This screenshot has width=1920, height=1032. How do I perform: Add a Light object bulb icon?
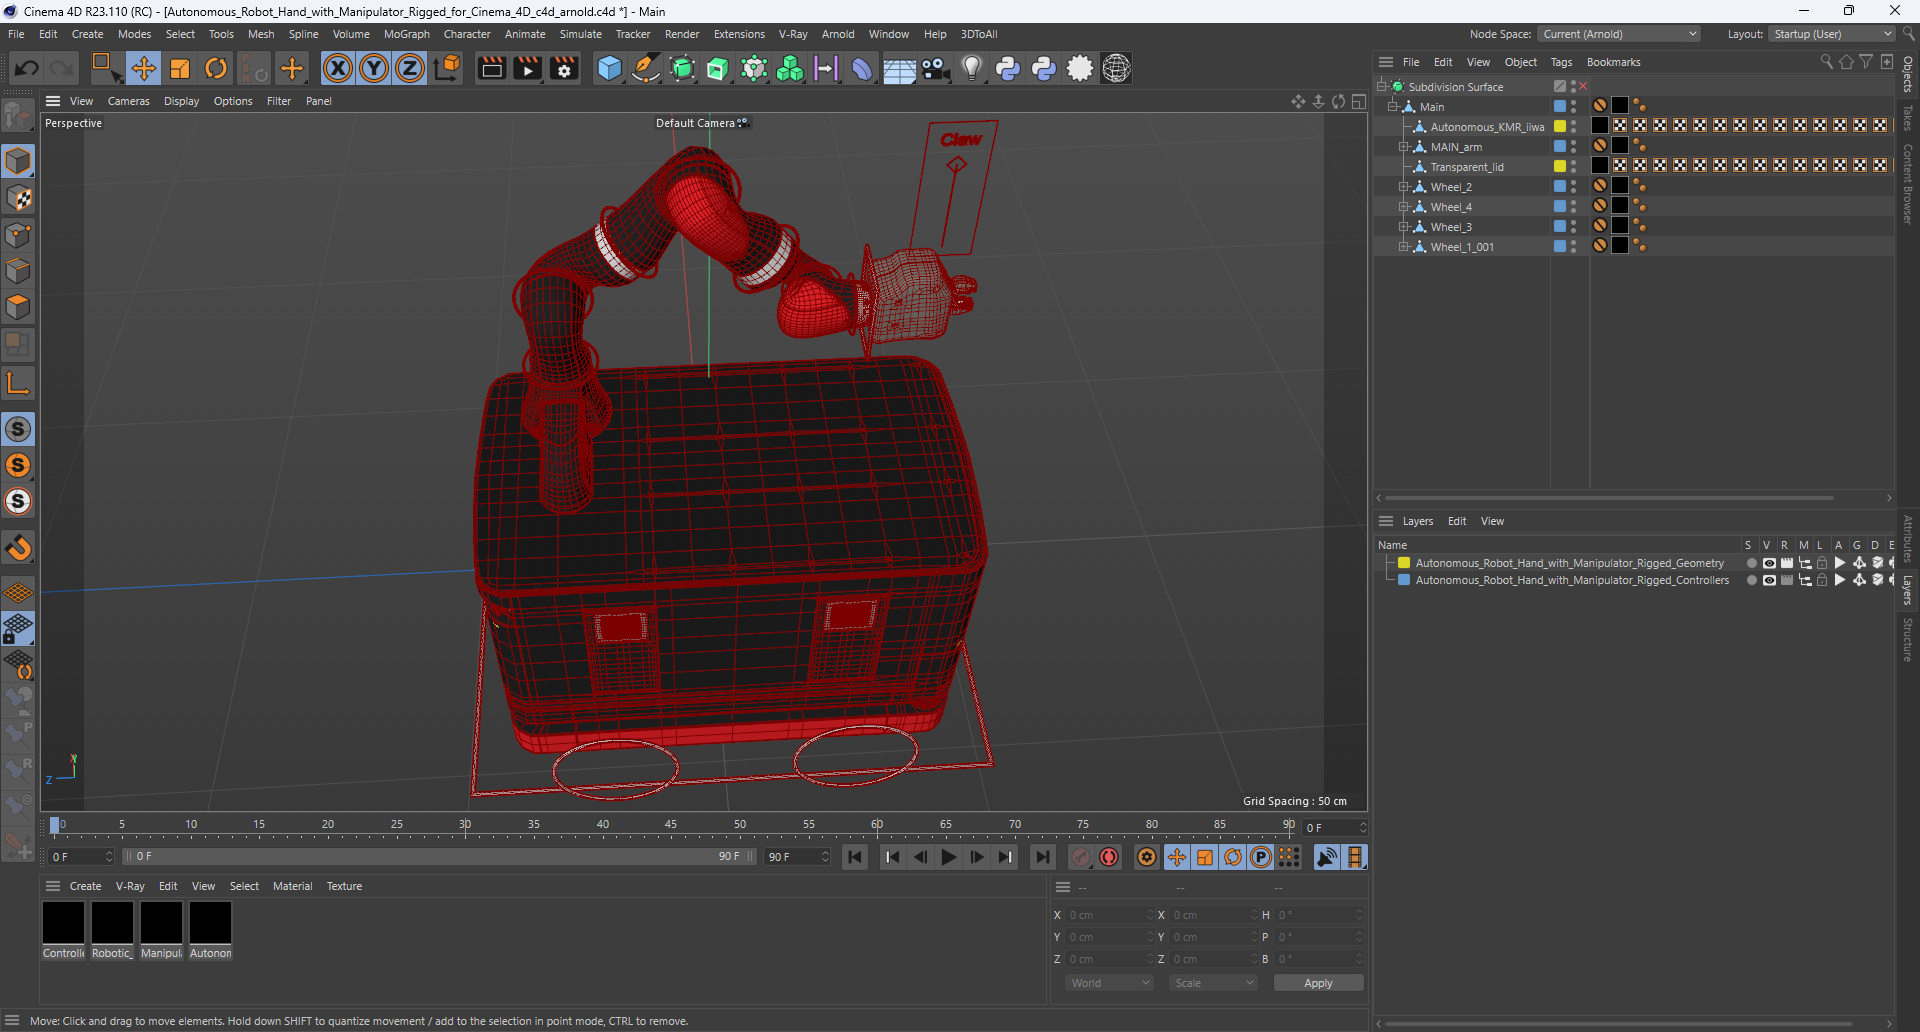[x=971, y=68]
